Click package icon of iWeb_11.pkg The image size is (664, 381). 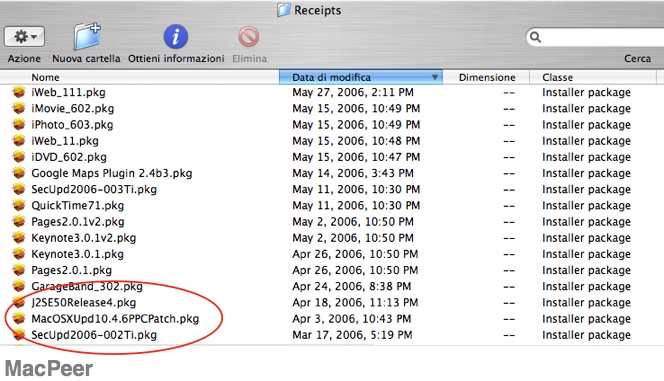coord(19,141)
